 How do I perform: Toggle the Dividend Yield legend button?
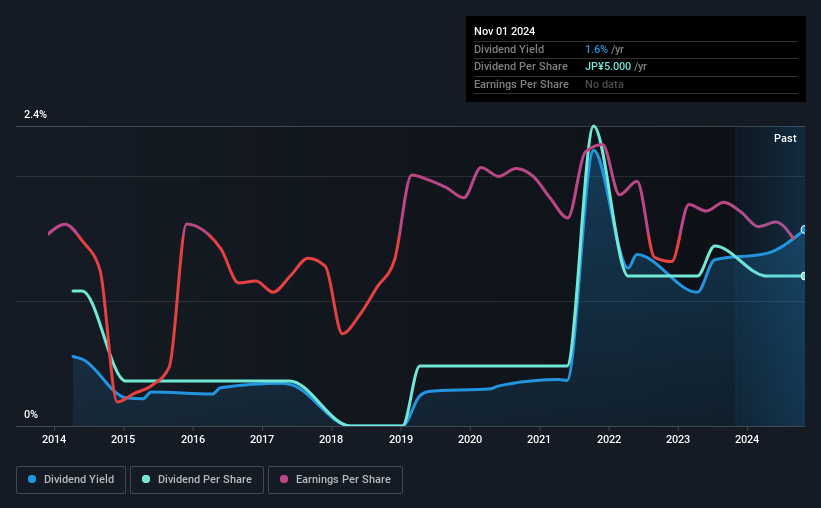click(x=71, y=480)
